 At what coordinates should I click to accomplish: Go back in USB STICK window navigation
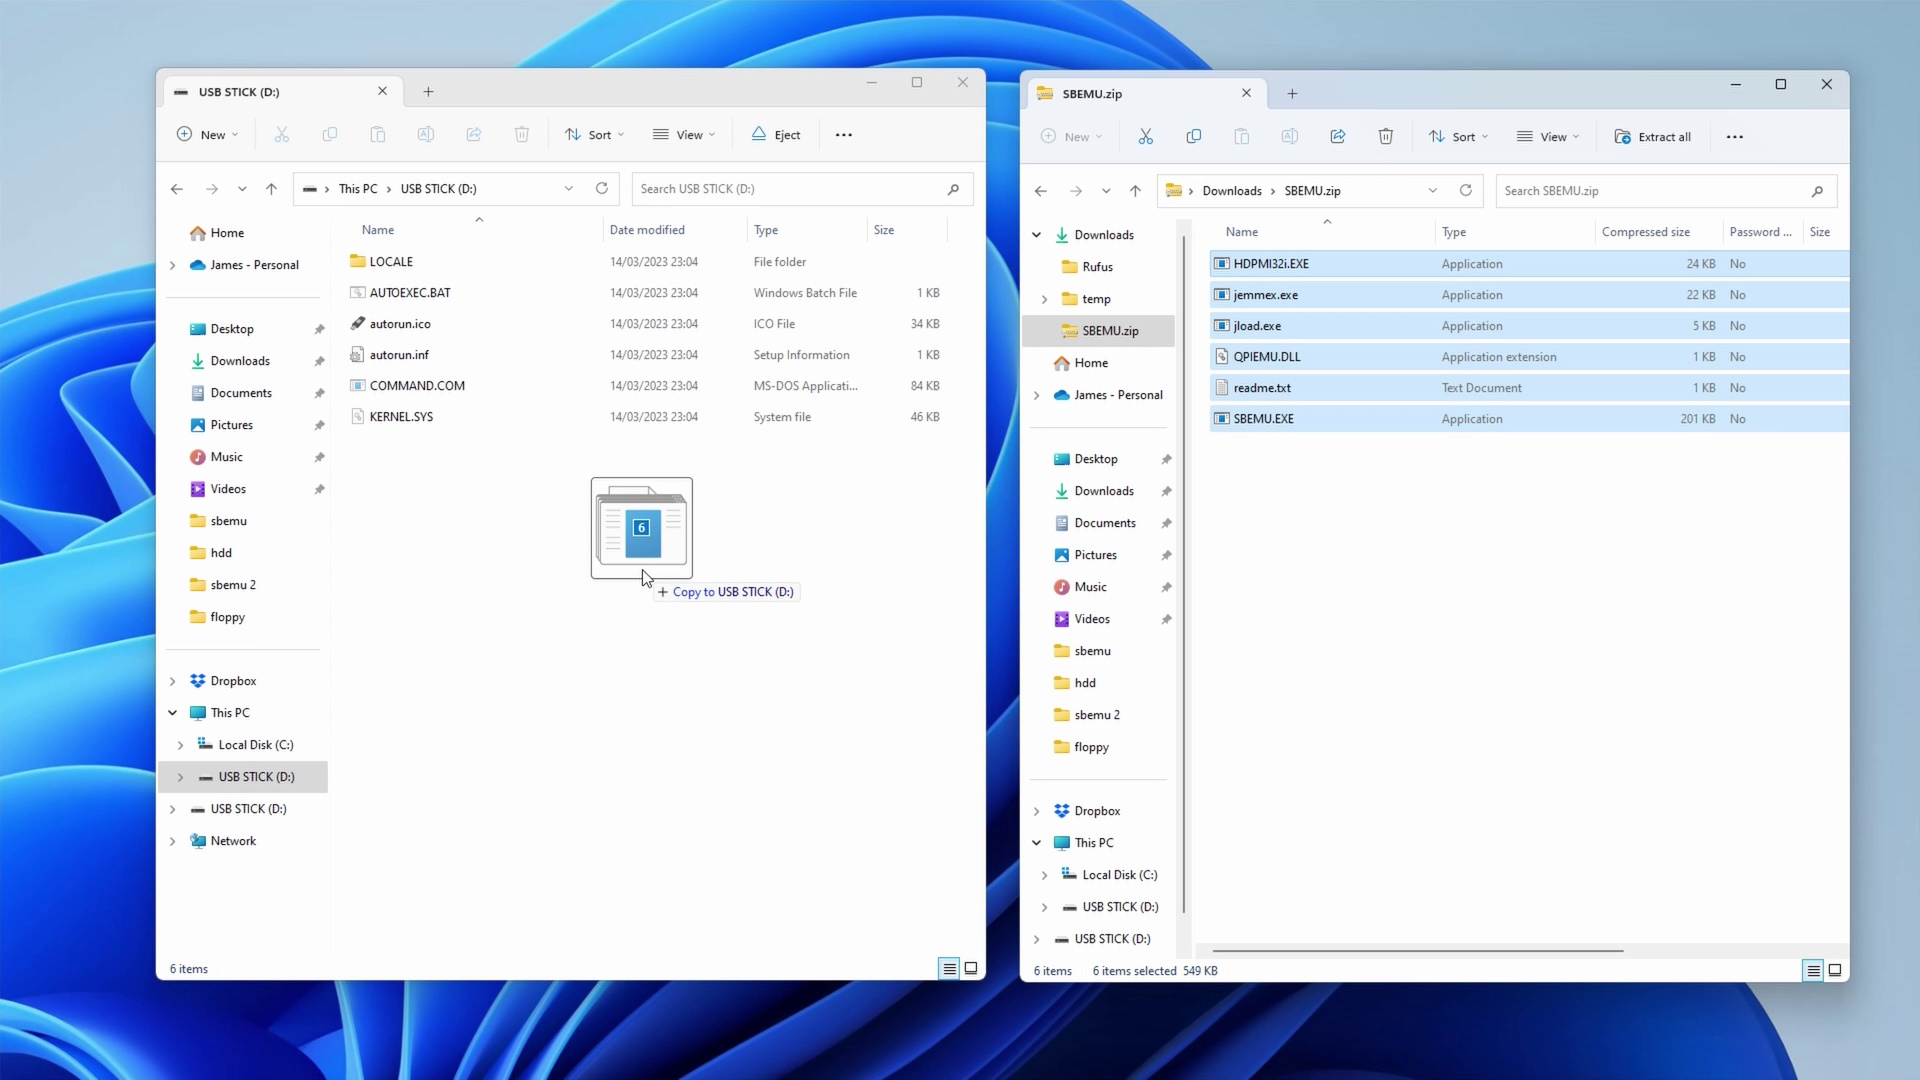177,189
